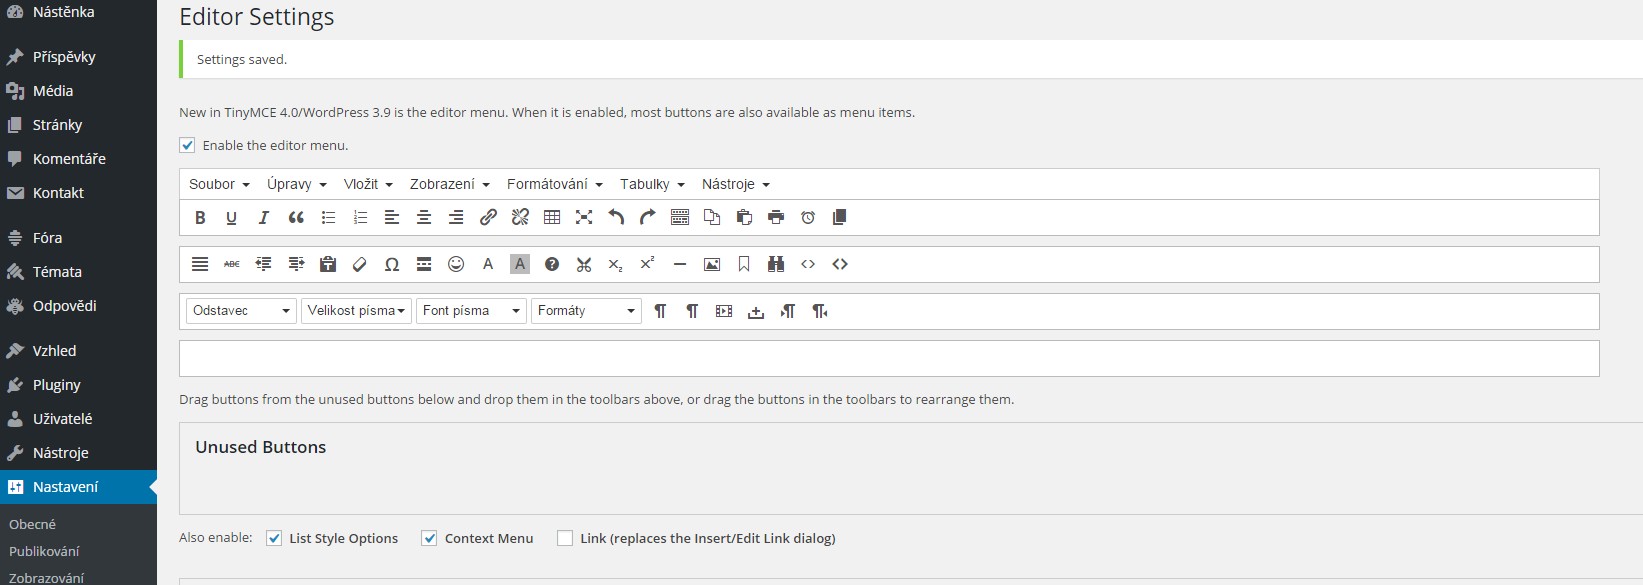Click the subscript X icon
This screenshot has width=1643, height=585.
point(616,265)
